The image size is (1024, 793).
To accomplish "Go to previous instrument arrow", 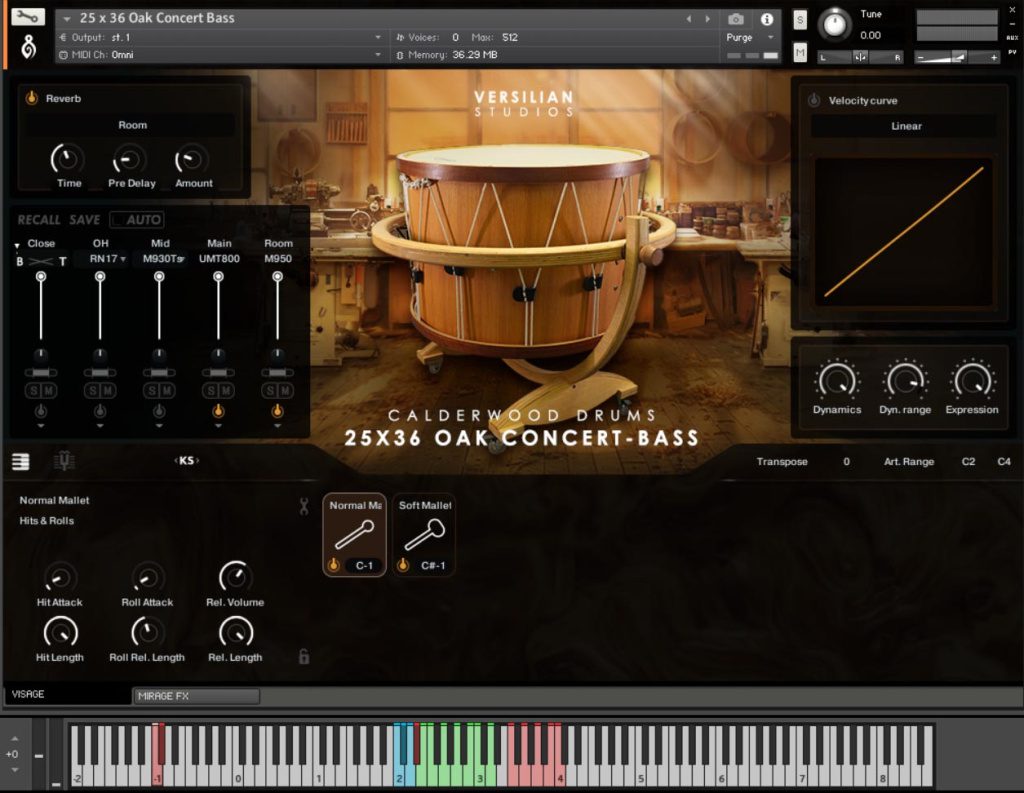I will pyautogui.click(x=688, y=19).
